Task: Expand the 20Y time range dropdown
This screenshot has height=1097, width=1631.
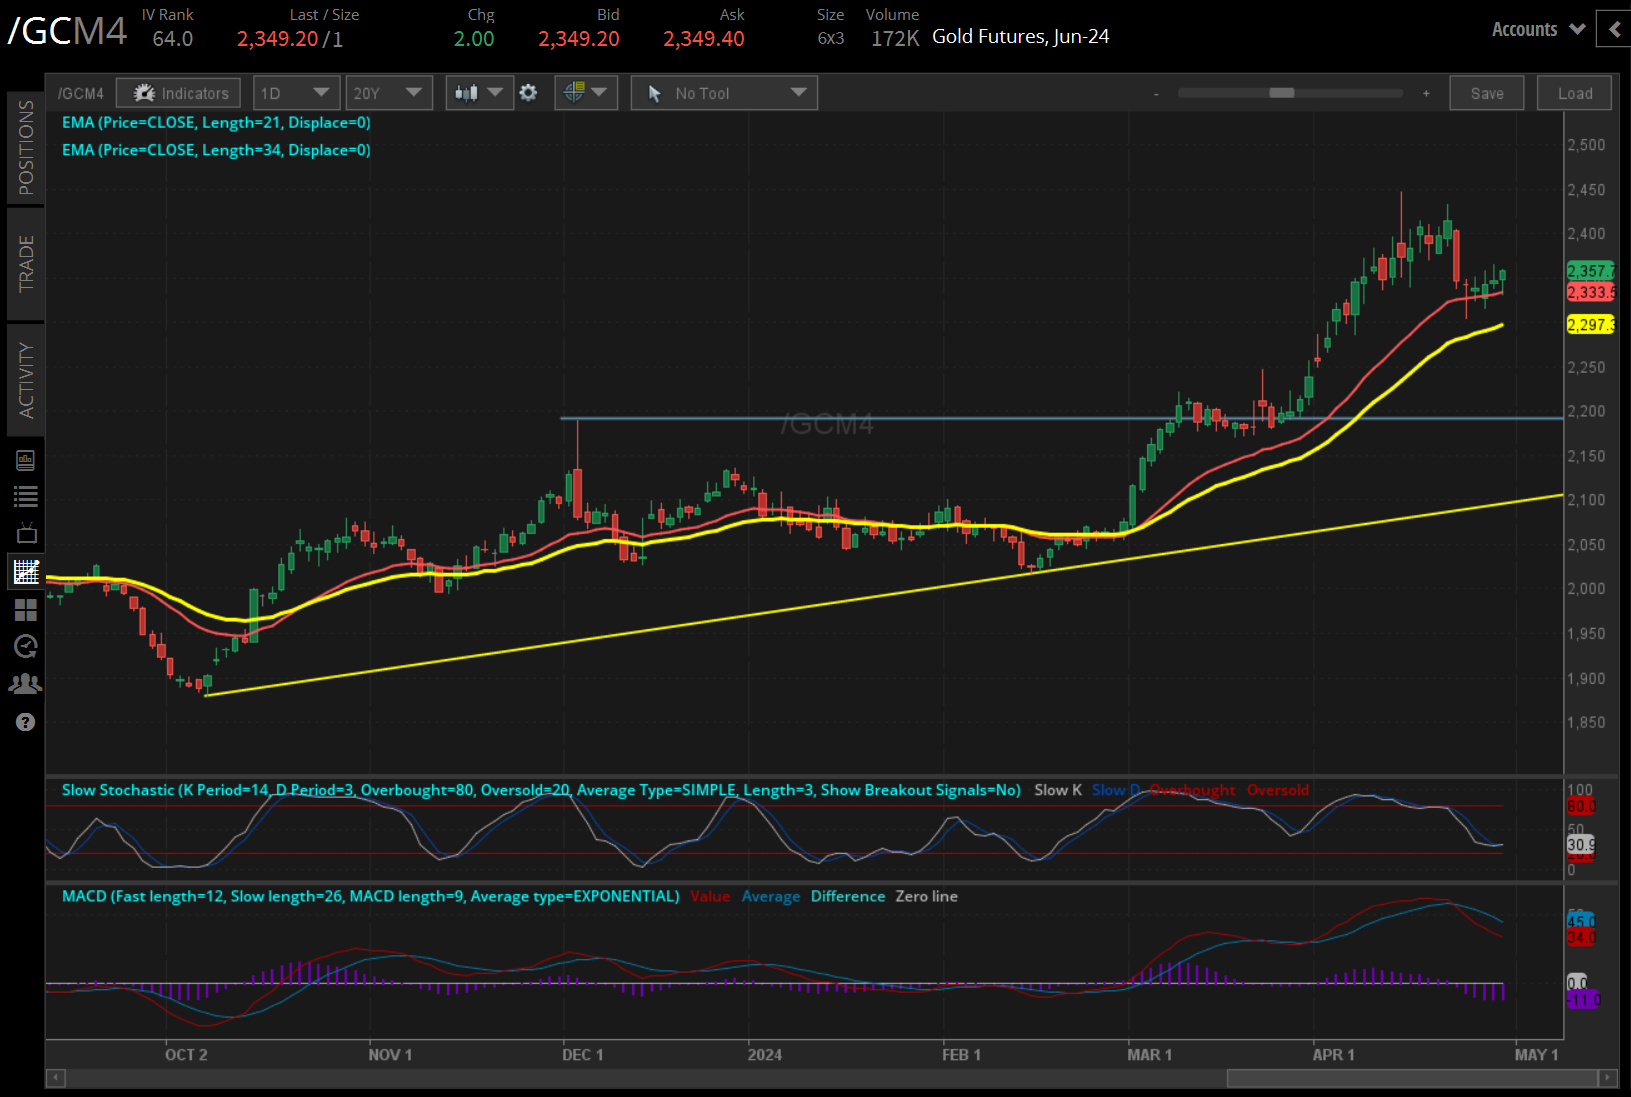Action: (388, 93)
